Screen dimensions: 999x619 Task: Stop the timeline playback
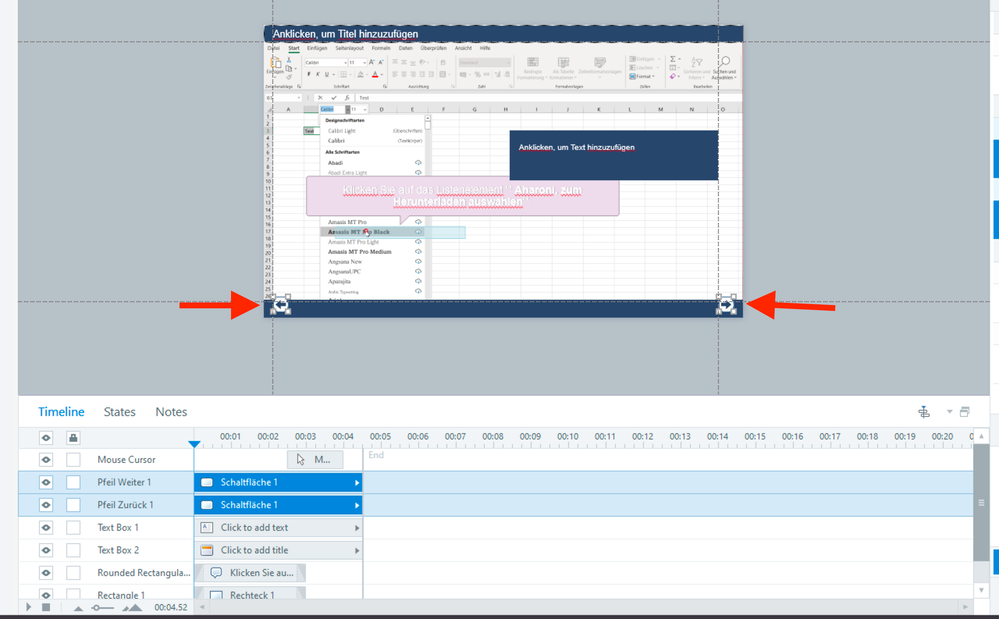[x=46, y=608]
